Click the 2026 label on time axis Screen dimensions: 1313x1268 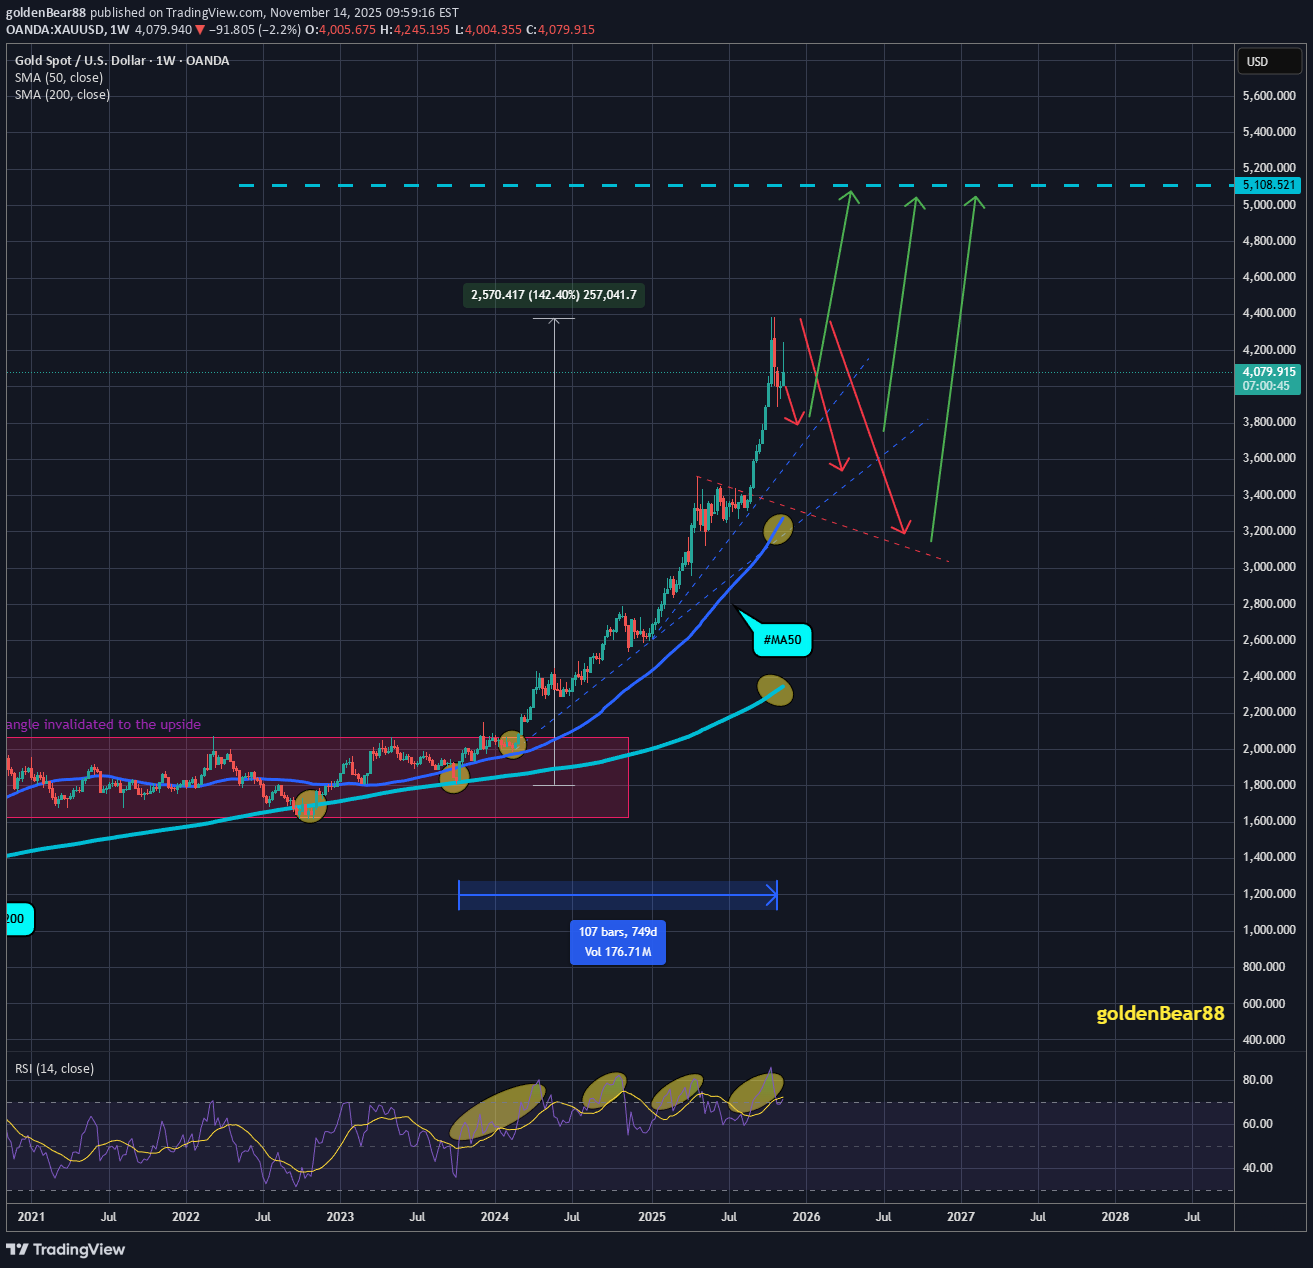(x=806, y=1217)
